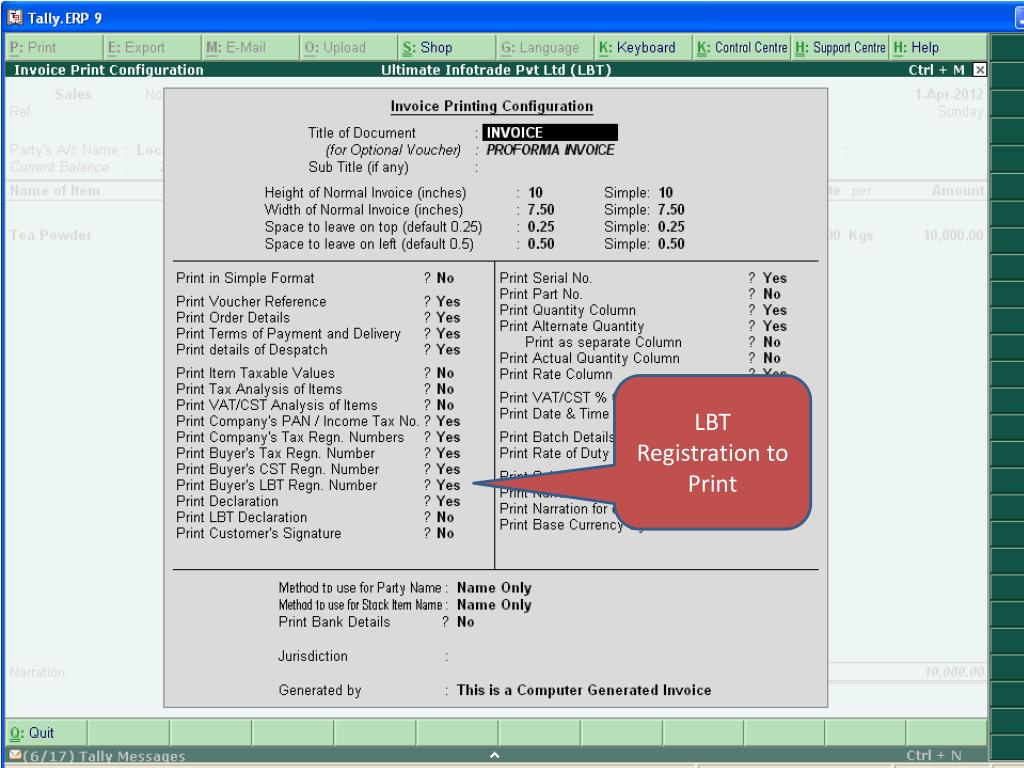1024x768 pixels.
Task: Toggle Print details of Despatch value
Action: (448, 350)
